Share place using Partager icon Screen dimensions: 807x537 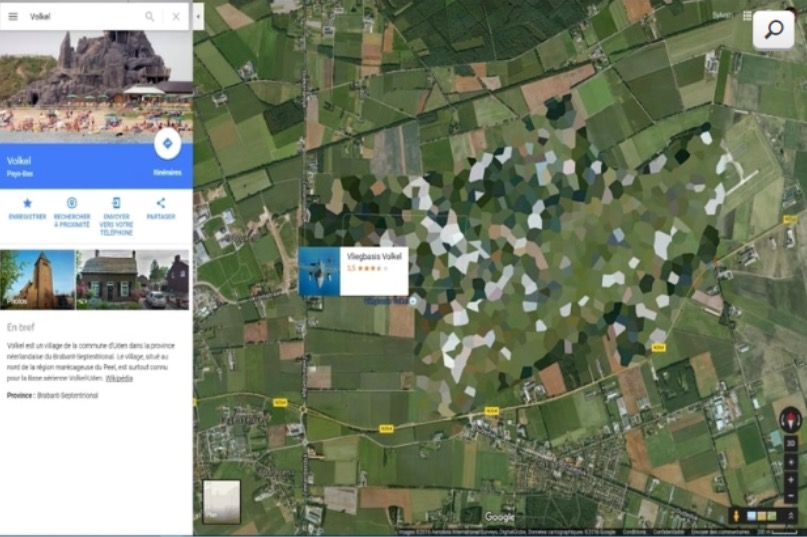[161, 203]
